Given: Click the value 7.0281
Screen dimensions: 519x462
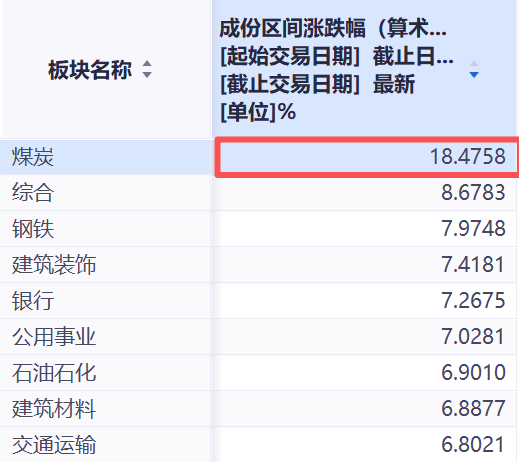Looking at the screenshot, I should [x=473, y=336].
